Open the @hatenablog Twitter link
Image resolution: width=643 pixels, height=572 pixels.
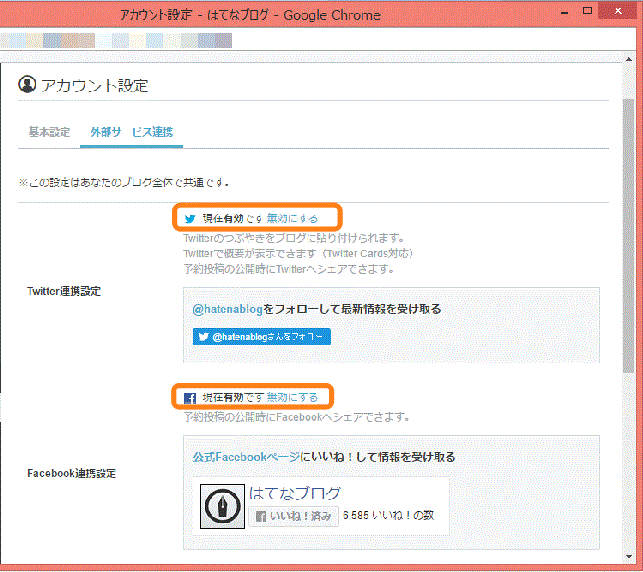pos(228,309)
